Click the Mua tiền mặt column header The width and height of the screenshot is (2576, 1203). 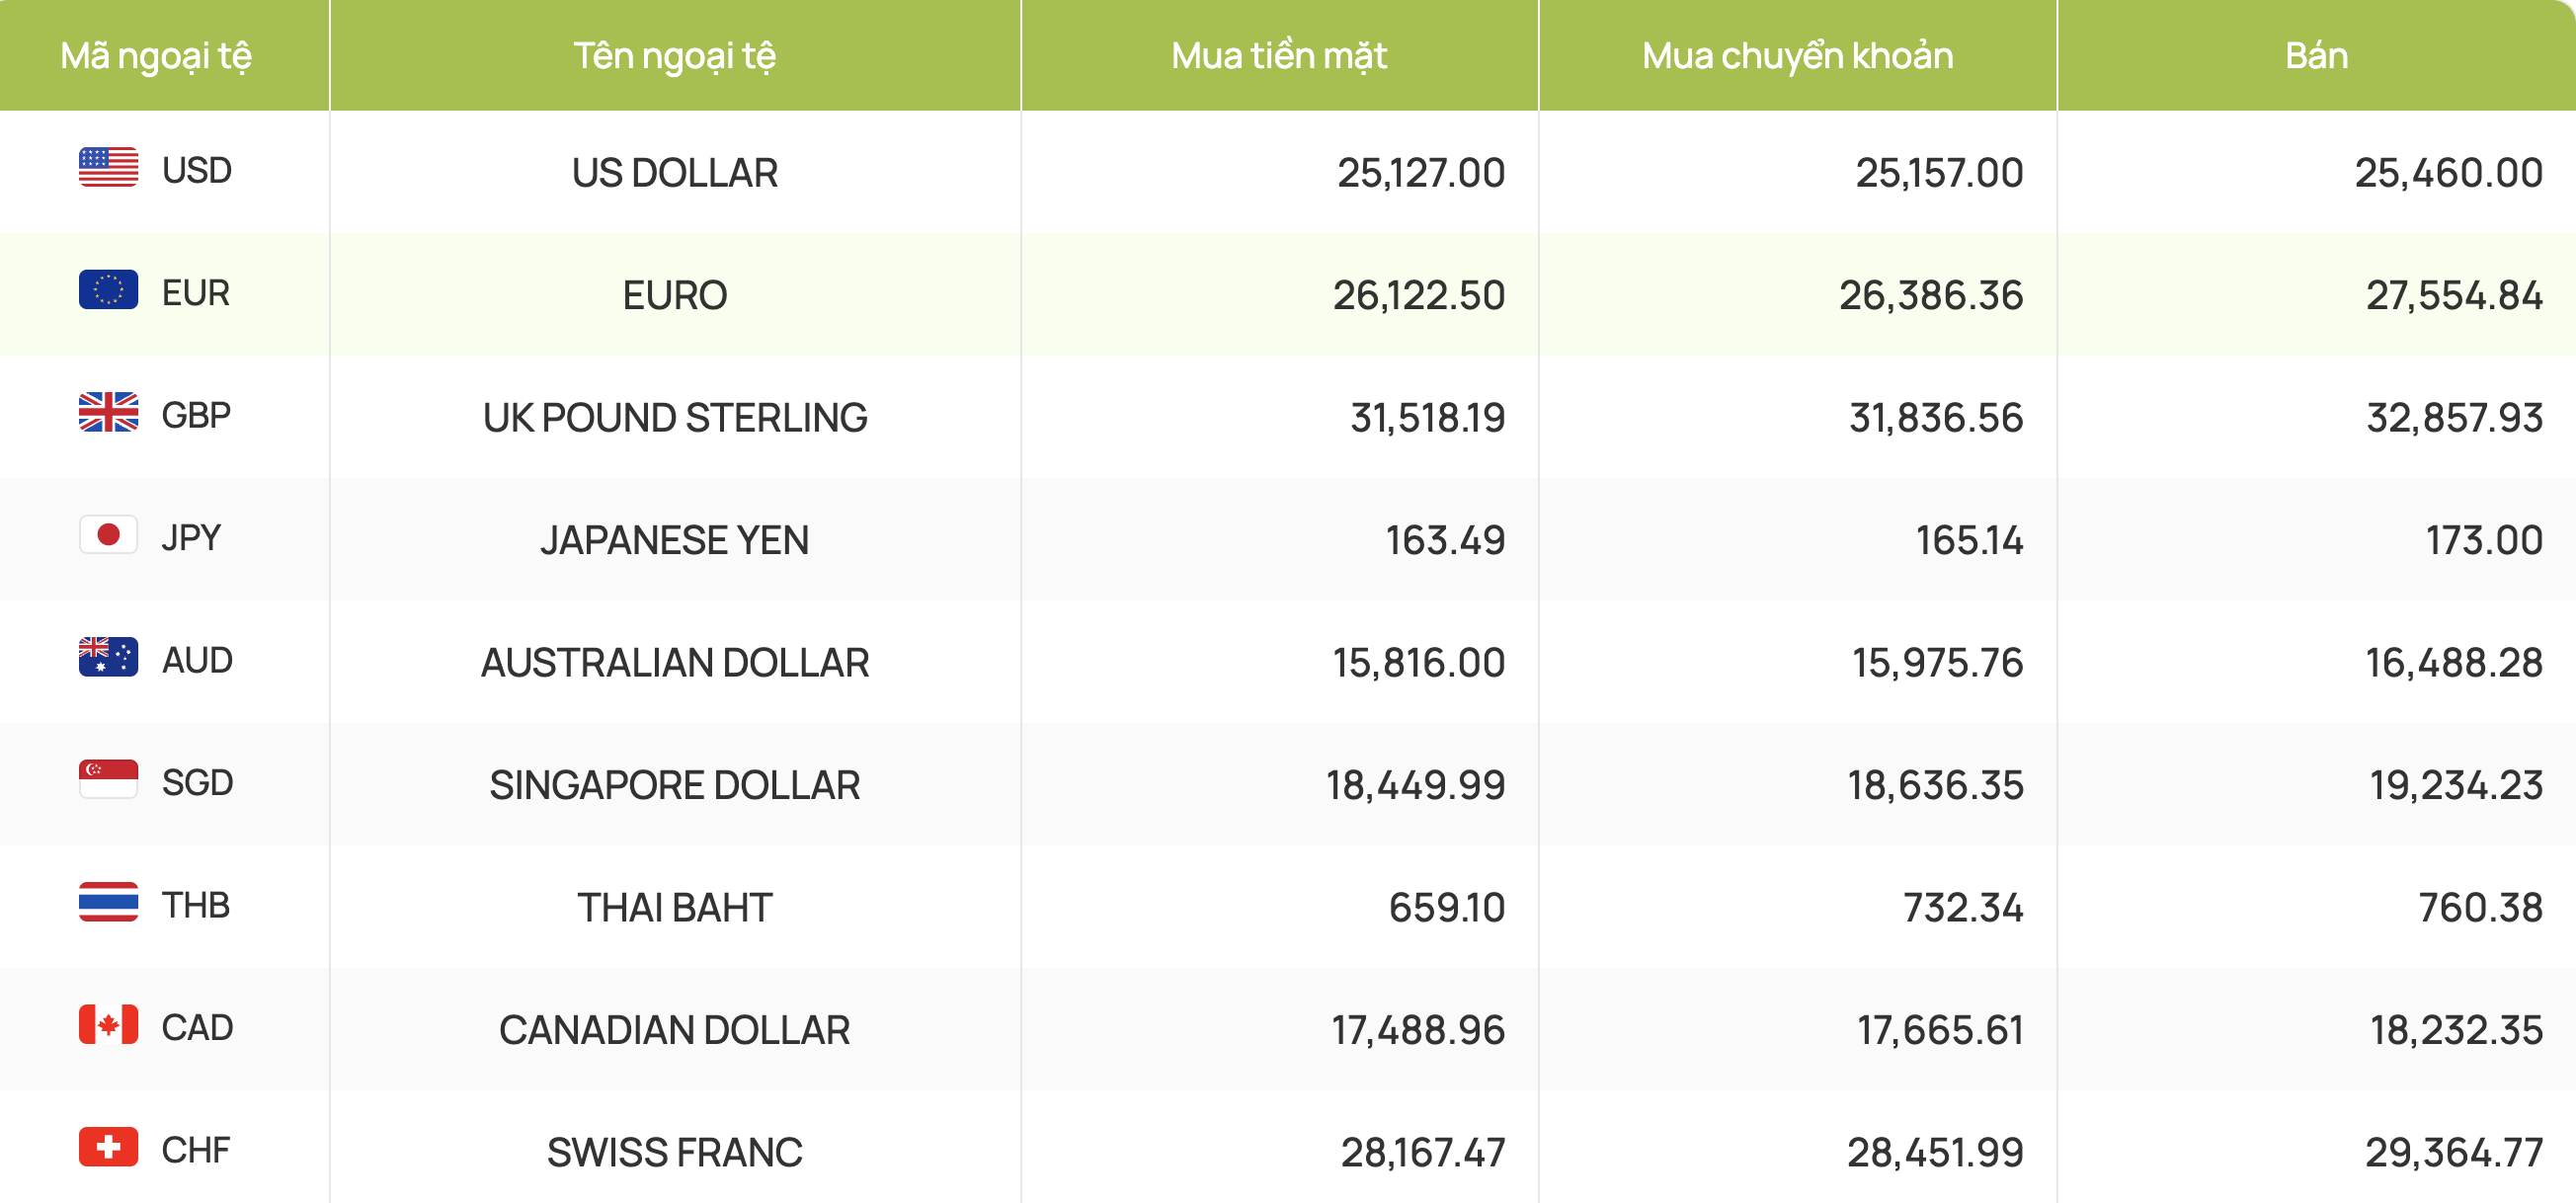pos(1279,56)
